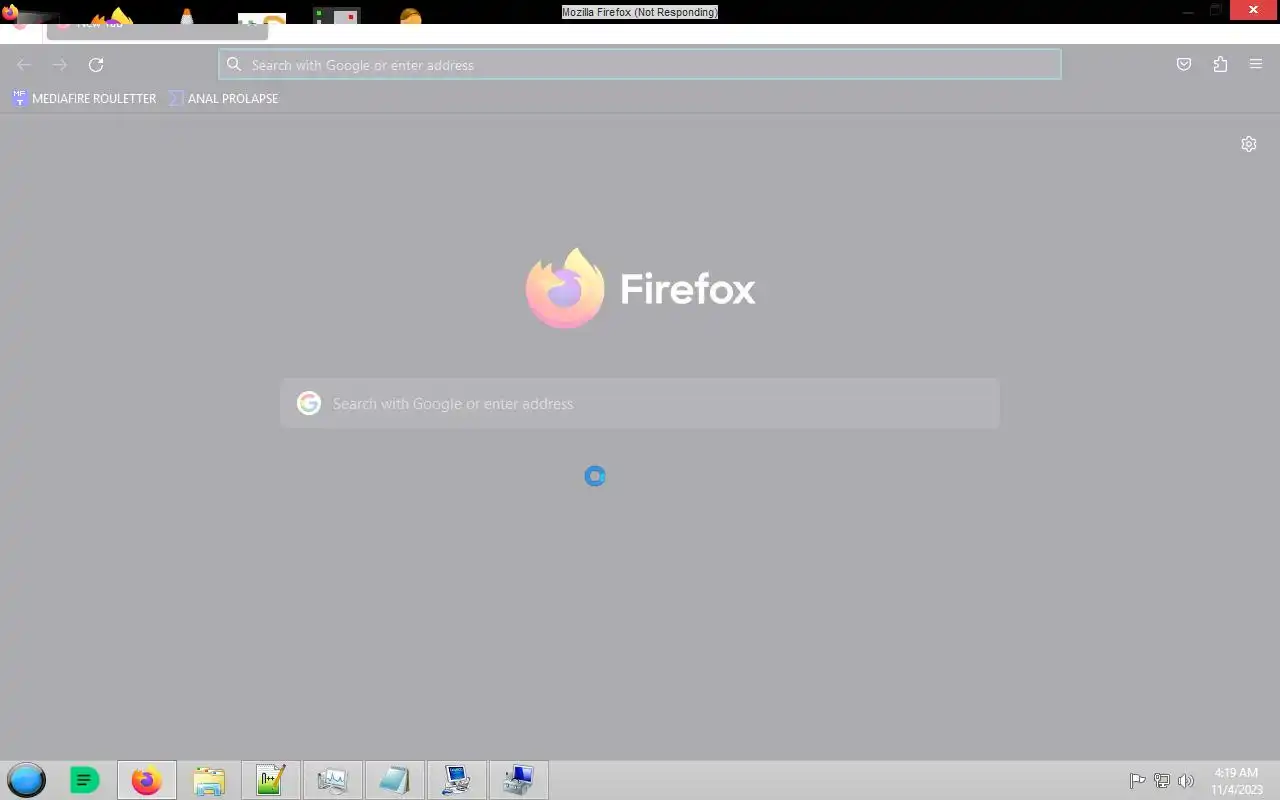Open the toolbox computer taskbar icon
This screenshot has width=1280, height=800.
[519, 780]
